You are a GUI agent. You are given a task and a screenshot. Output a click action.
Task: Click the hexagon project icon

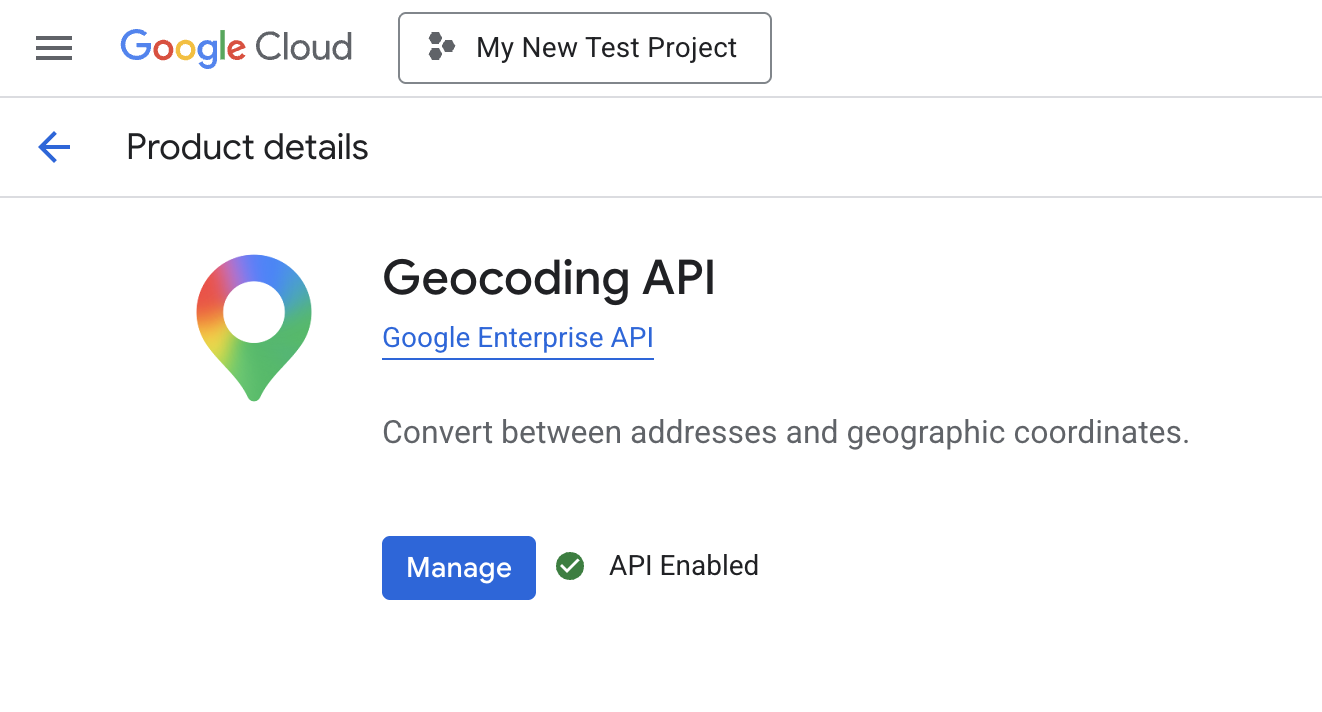(442, 47)
